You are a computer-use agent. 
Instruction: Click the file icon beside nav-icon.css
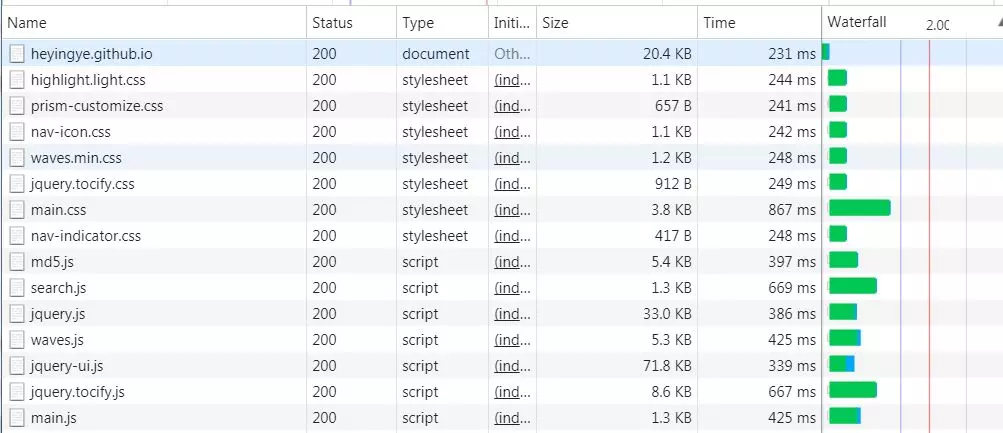pyautogui.click(x=17, y=132)
